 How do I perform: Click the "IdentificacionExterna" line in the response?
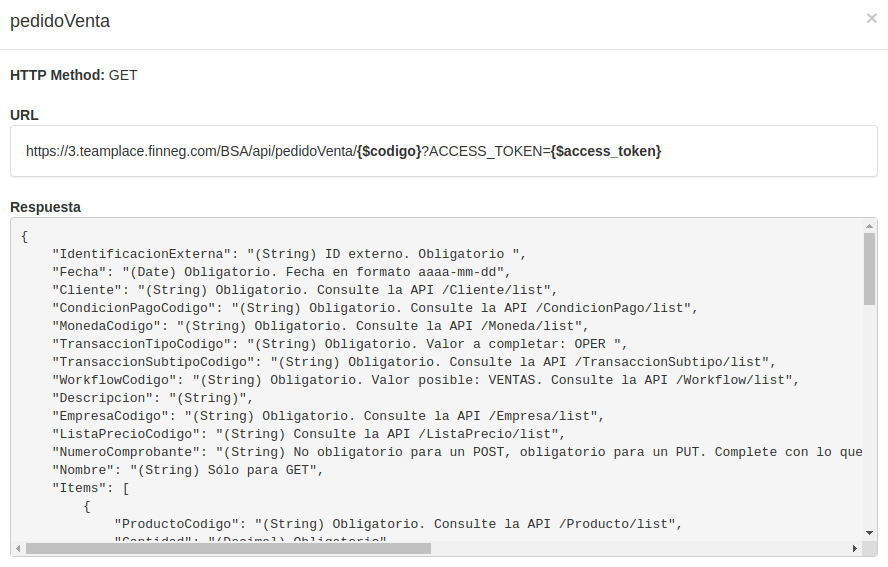(x=288, y=254)
